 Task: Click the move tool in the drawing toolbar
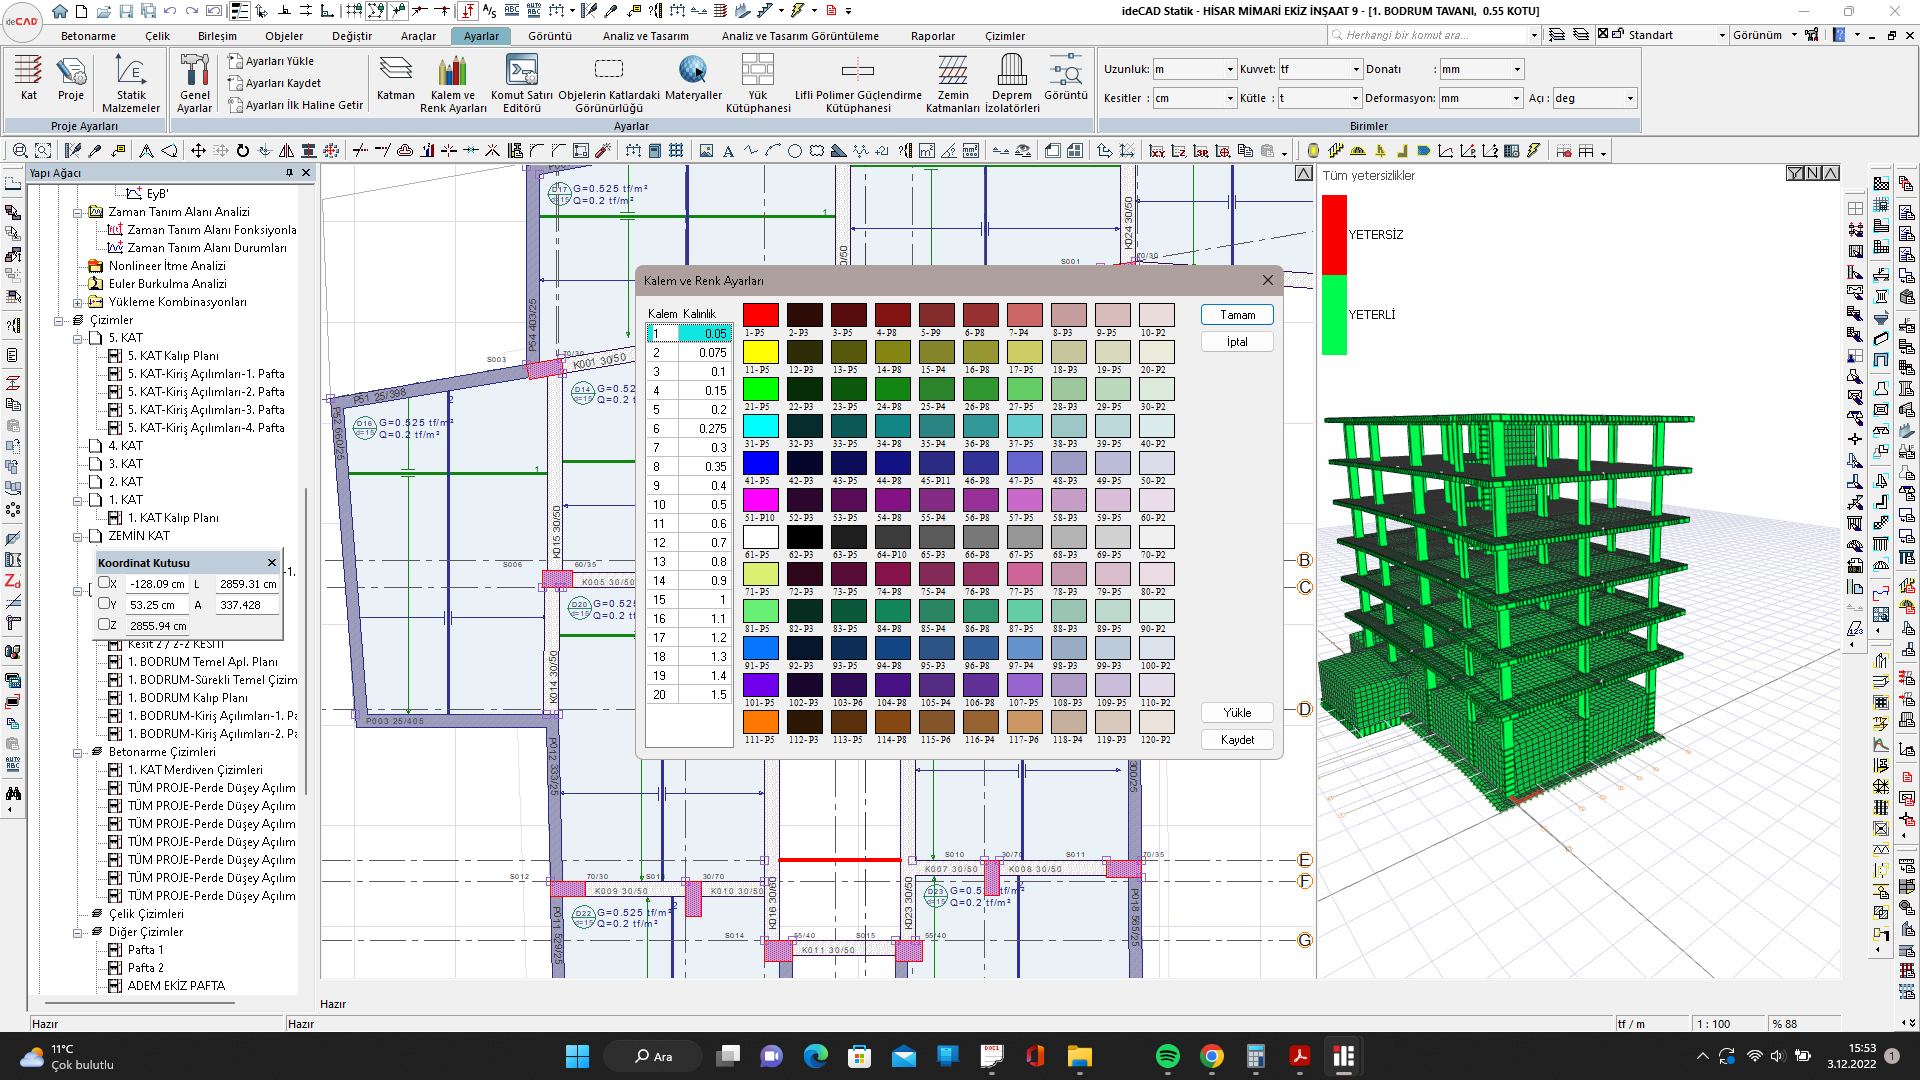tap(198, 151)
